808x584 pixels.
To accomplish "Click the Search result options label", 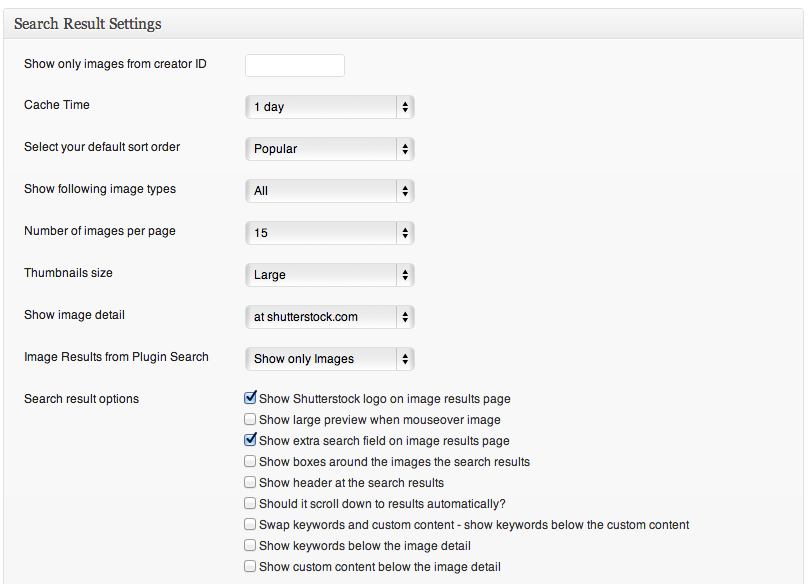I will pos(81,399).
